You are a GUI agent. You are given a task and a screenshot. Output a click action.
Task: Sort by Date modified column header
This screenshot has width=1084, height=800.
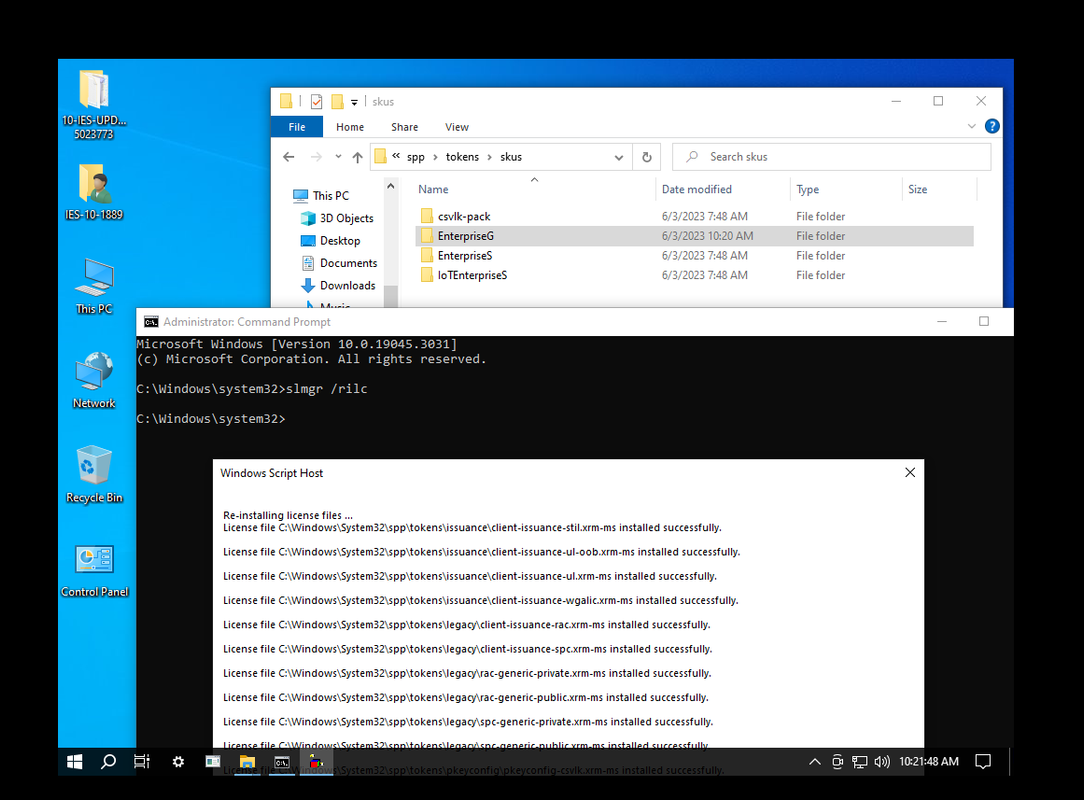pos(697,189)
